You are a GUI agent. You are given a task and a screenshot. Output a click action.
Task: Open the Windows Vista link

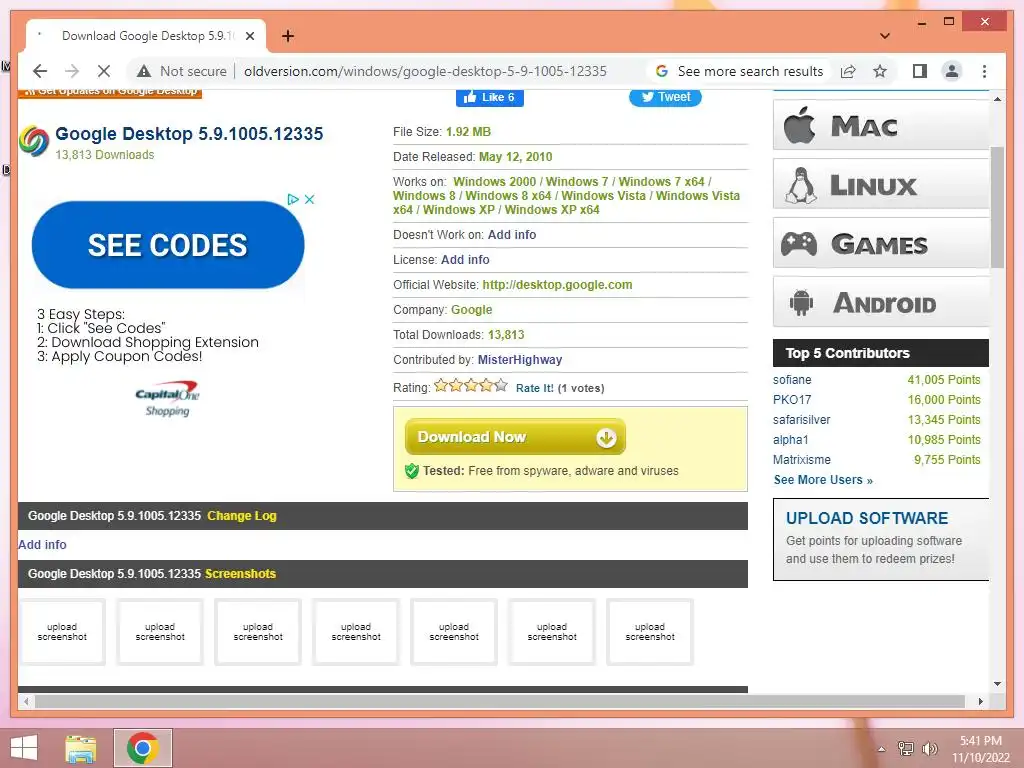coord(603,196)
